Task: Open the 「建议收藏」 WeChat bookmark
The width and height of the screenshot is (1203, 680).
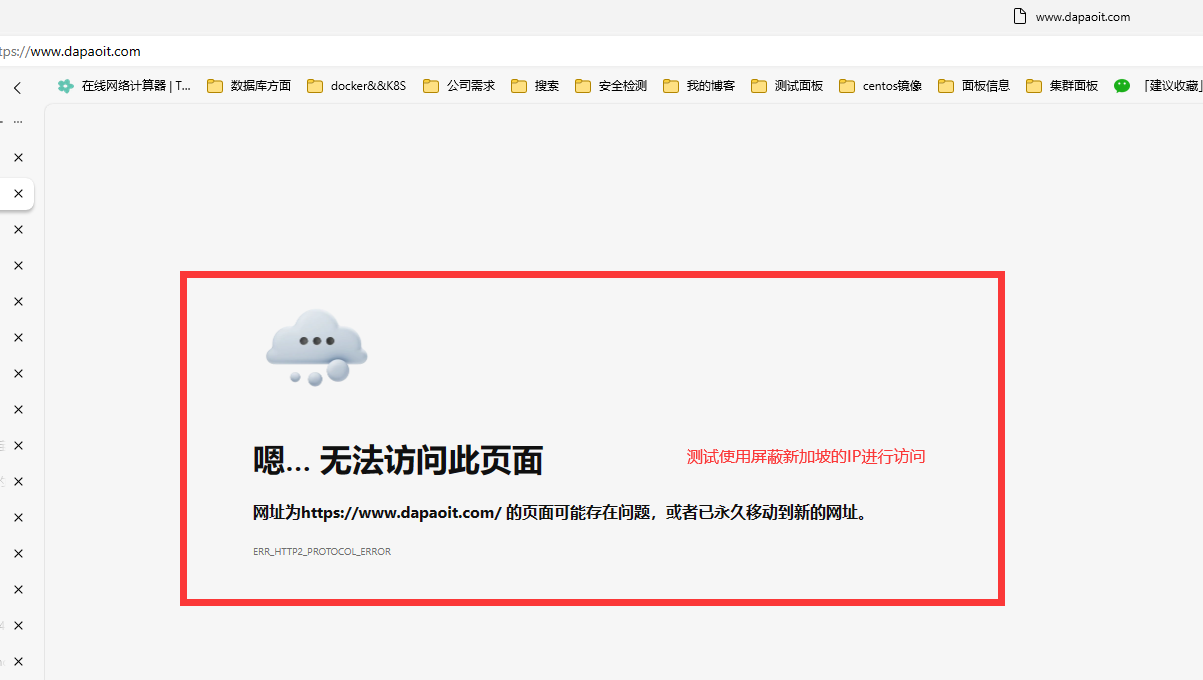Action: pos(1158,86)
